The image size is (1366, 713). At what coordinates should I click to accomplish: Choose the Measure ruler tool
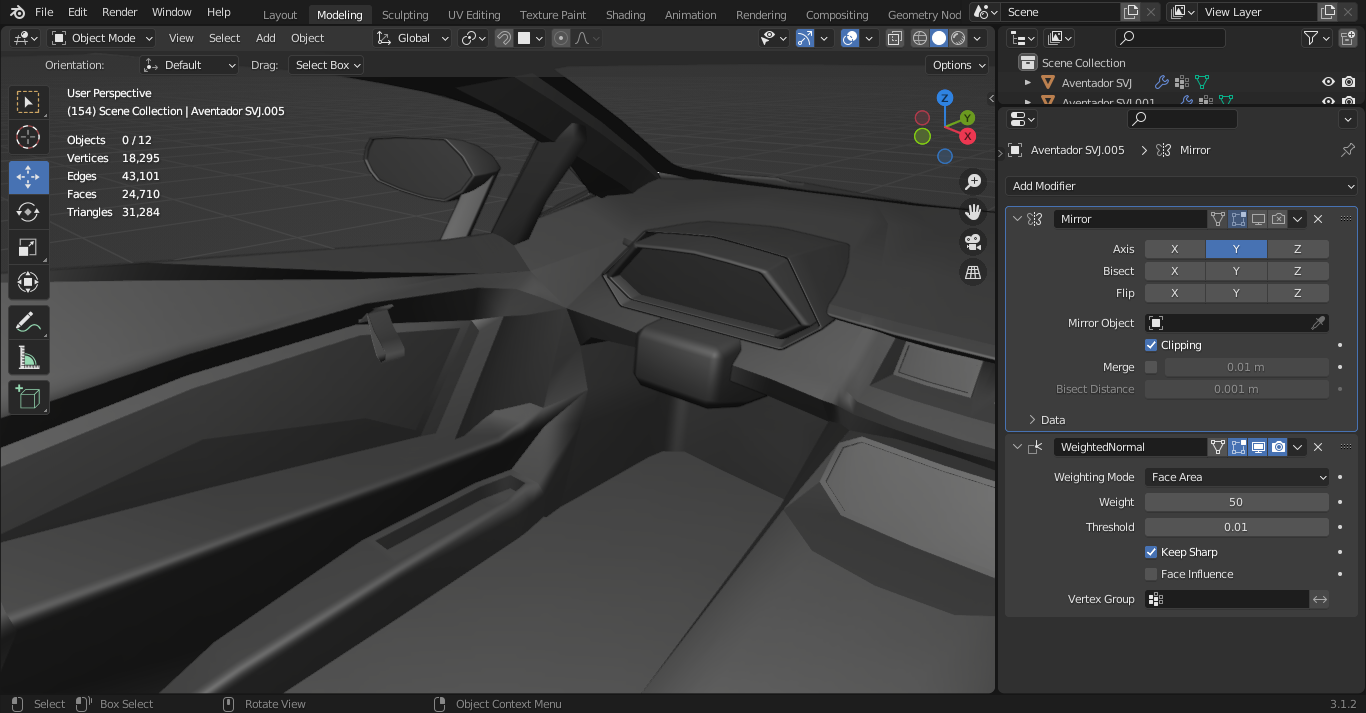pos(28,359)
